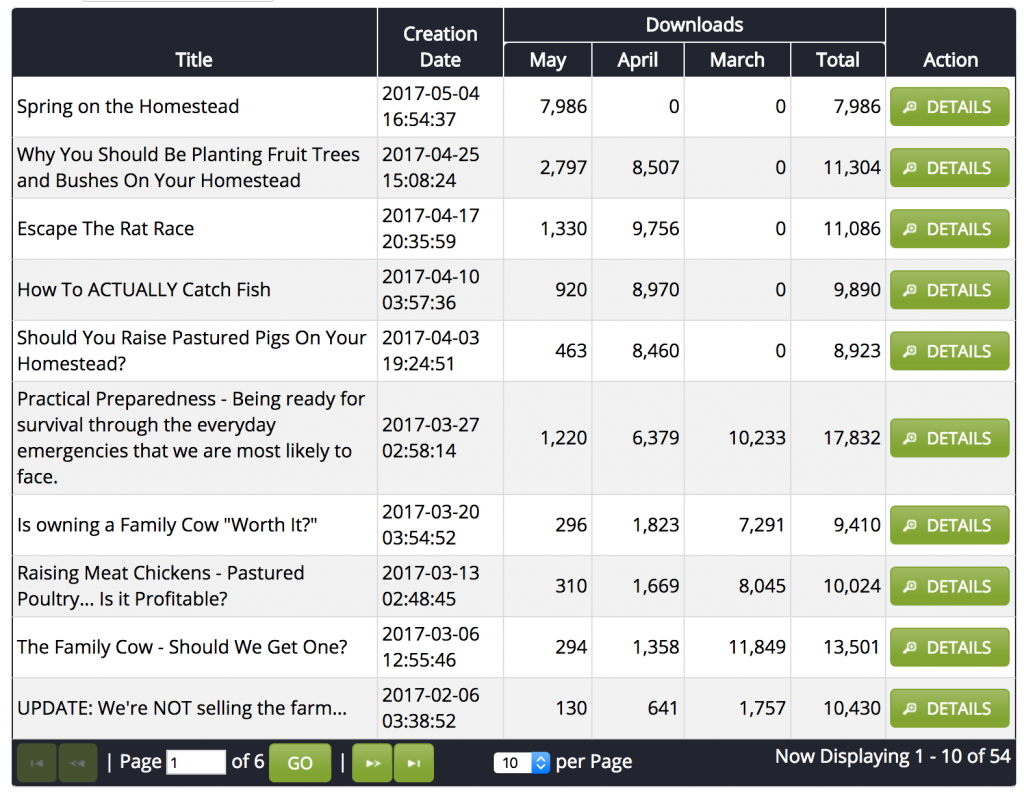Open Details for the Practical Preparedness episode
The image size is (1024, 794).
[x=949, y=438]
